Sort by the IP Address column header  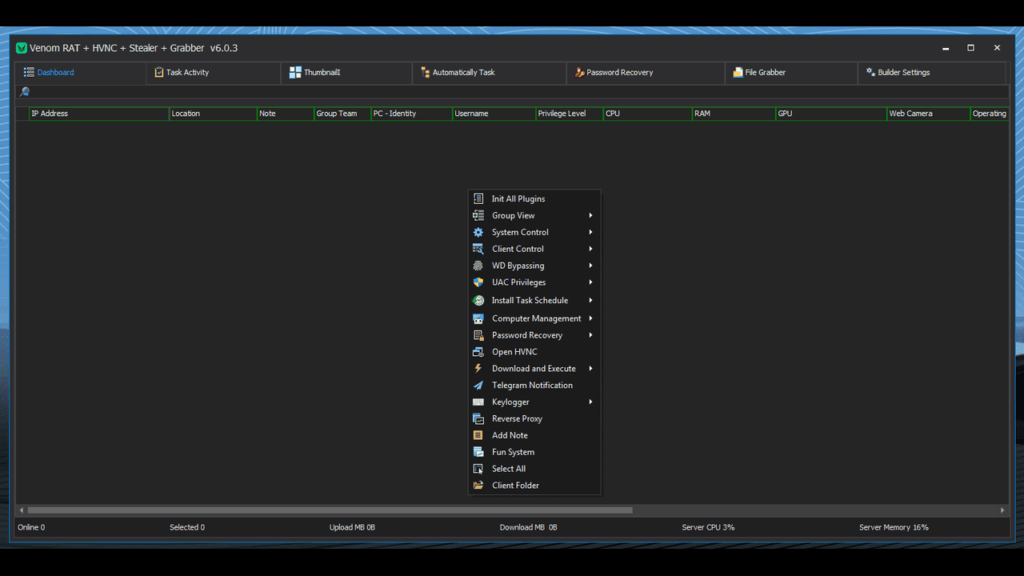(99, 114)
